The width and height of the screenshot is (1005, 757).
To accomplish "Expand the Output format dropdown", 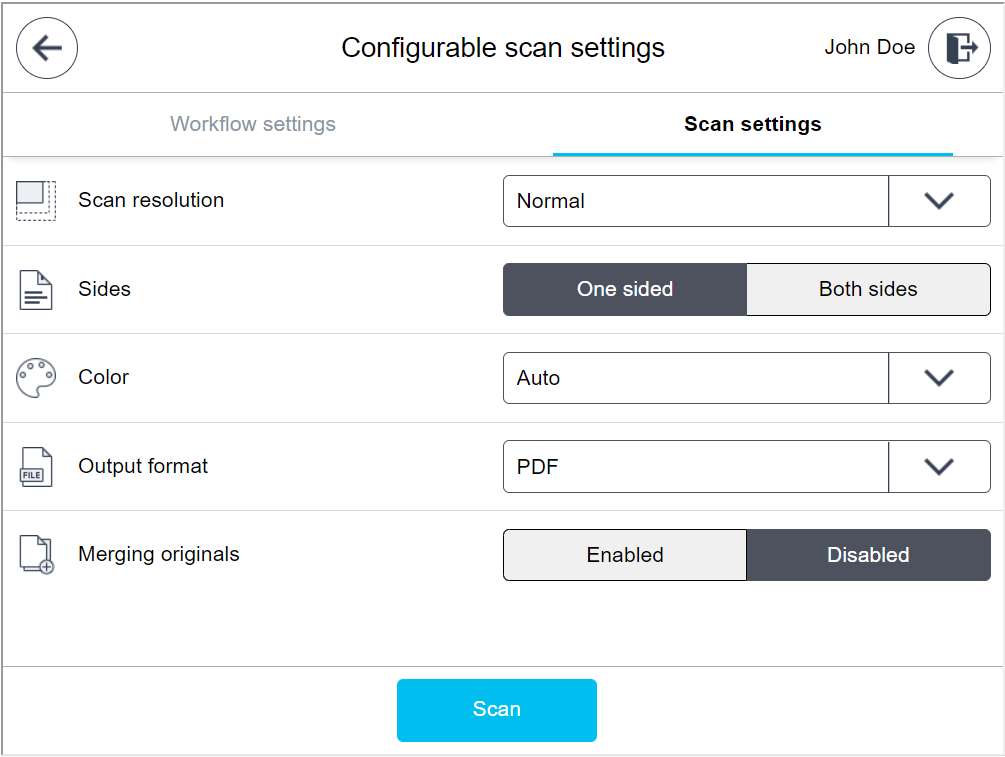I will coord(939,465).
